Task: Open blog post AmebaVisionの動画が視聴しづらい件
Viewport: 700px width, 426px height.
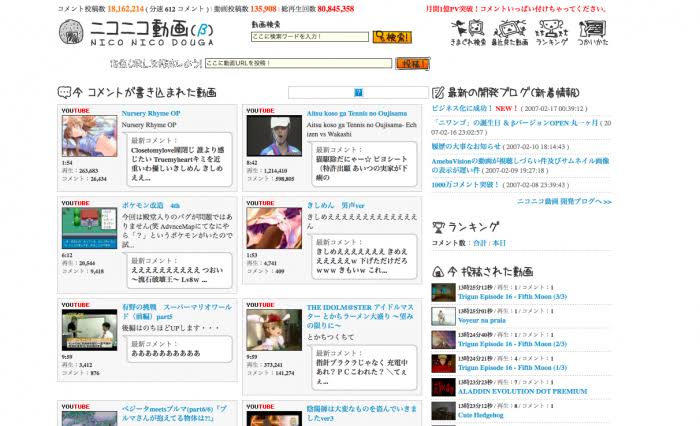Action: pos(520,165)
